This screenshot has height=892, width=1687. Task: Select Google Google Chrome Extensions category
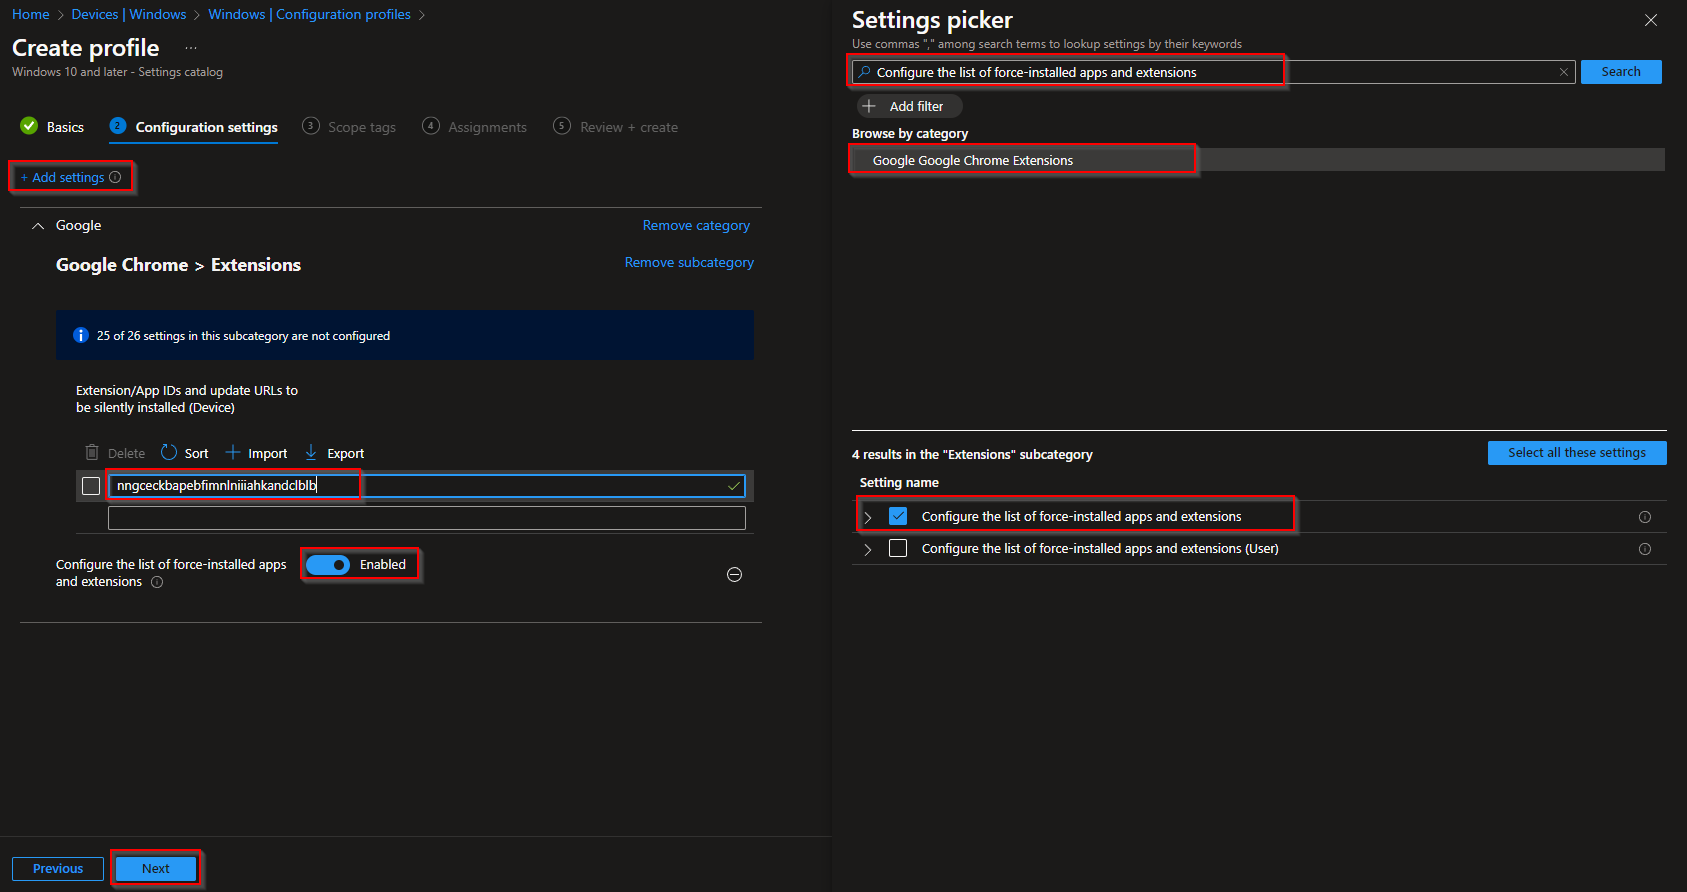click(1258, 160)
